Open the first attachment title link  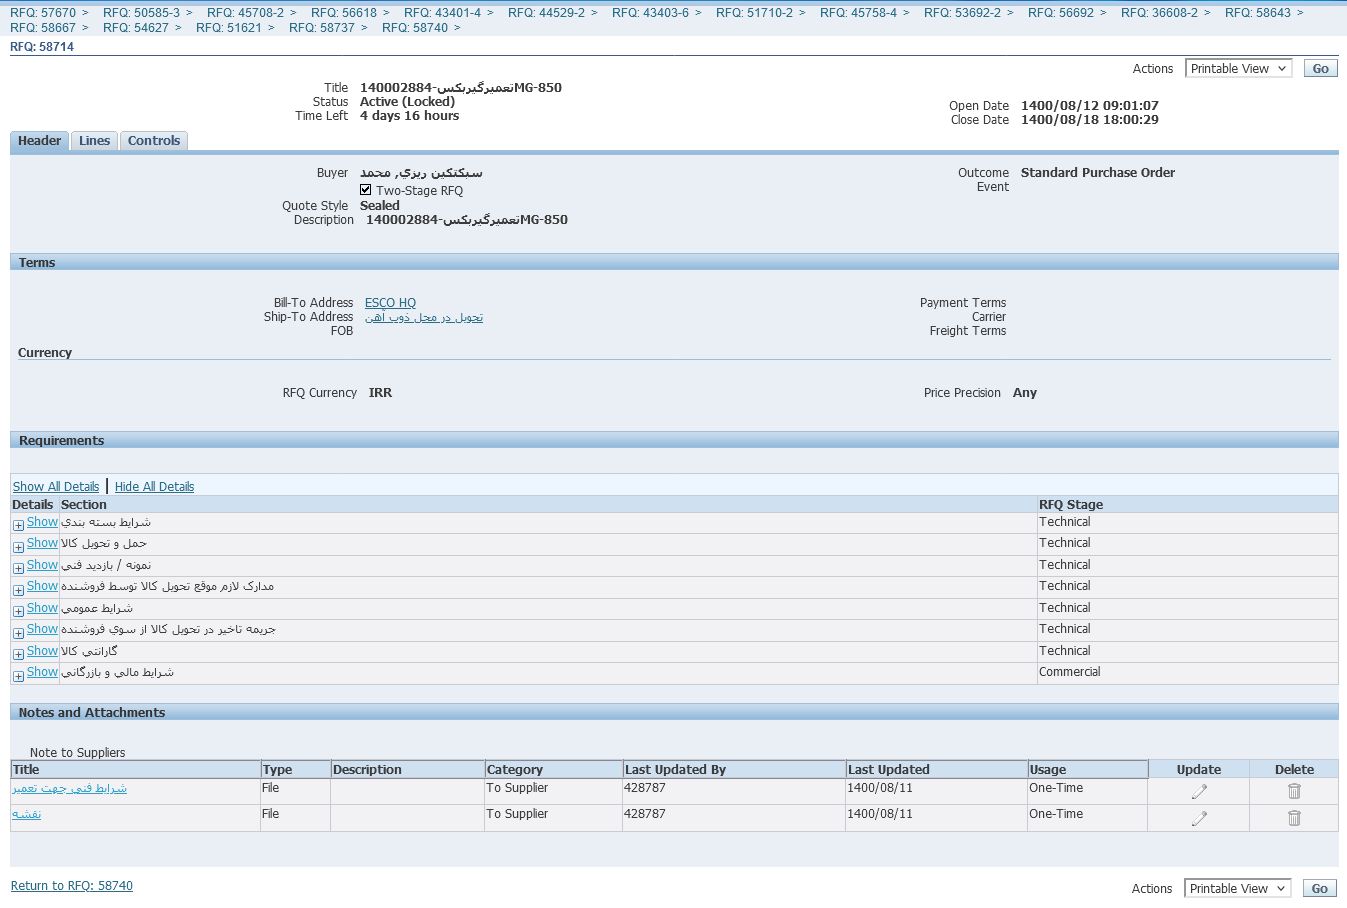pyautogui.click(x=70, y=788)
